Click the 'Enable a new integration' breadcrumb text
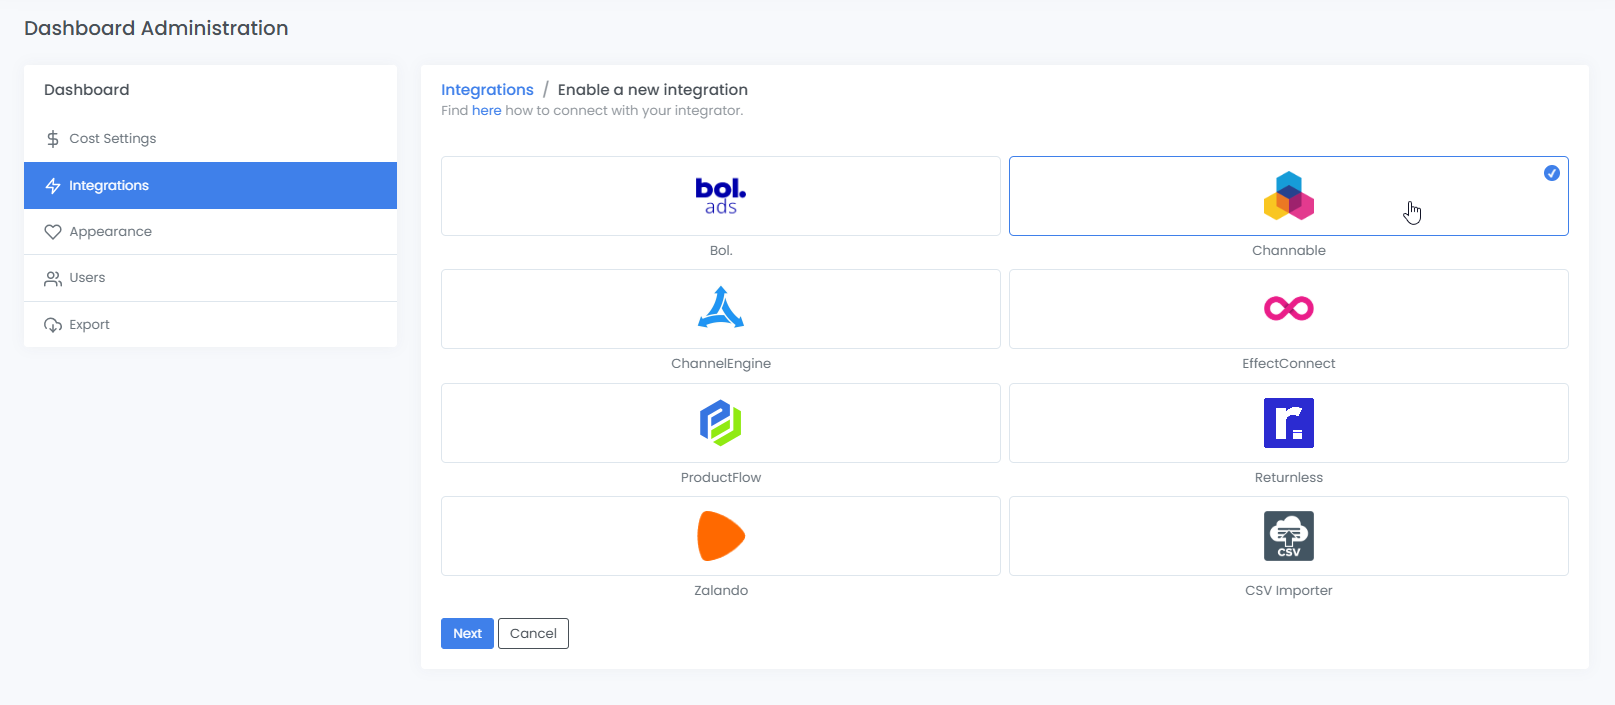Image resolution: width=1615 pixels, height=705 pixels. pos(653,90)
